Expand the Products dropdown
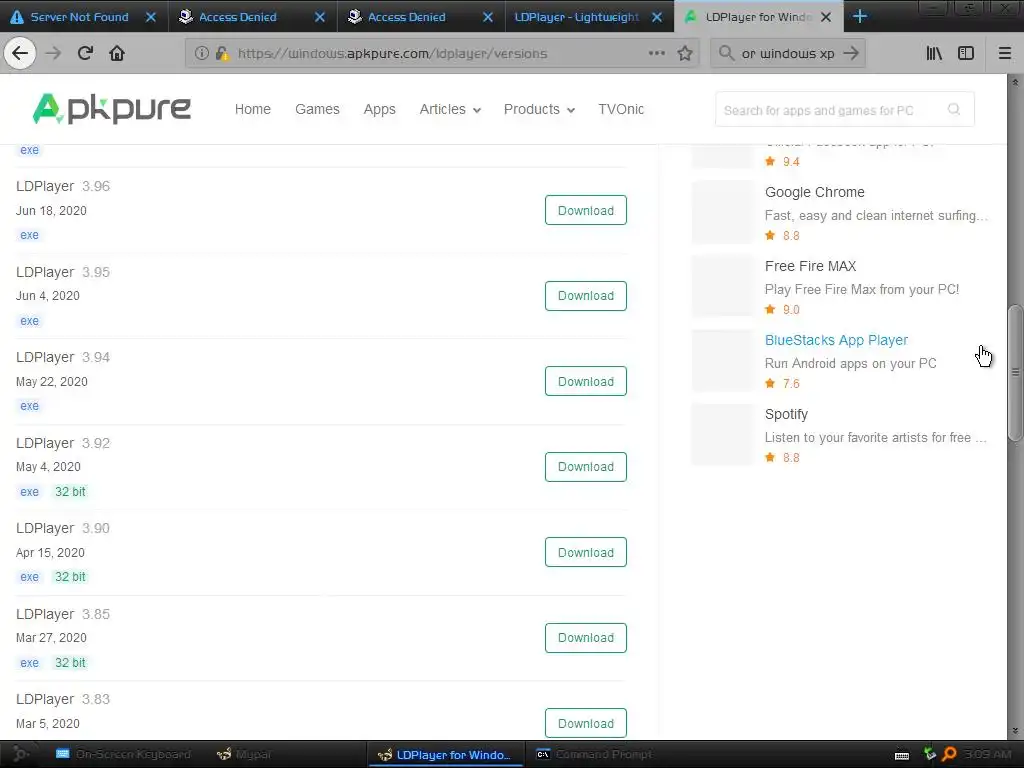The height and width of the screenshot is (768, 1024). 539,109
